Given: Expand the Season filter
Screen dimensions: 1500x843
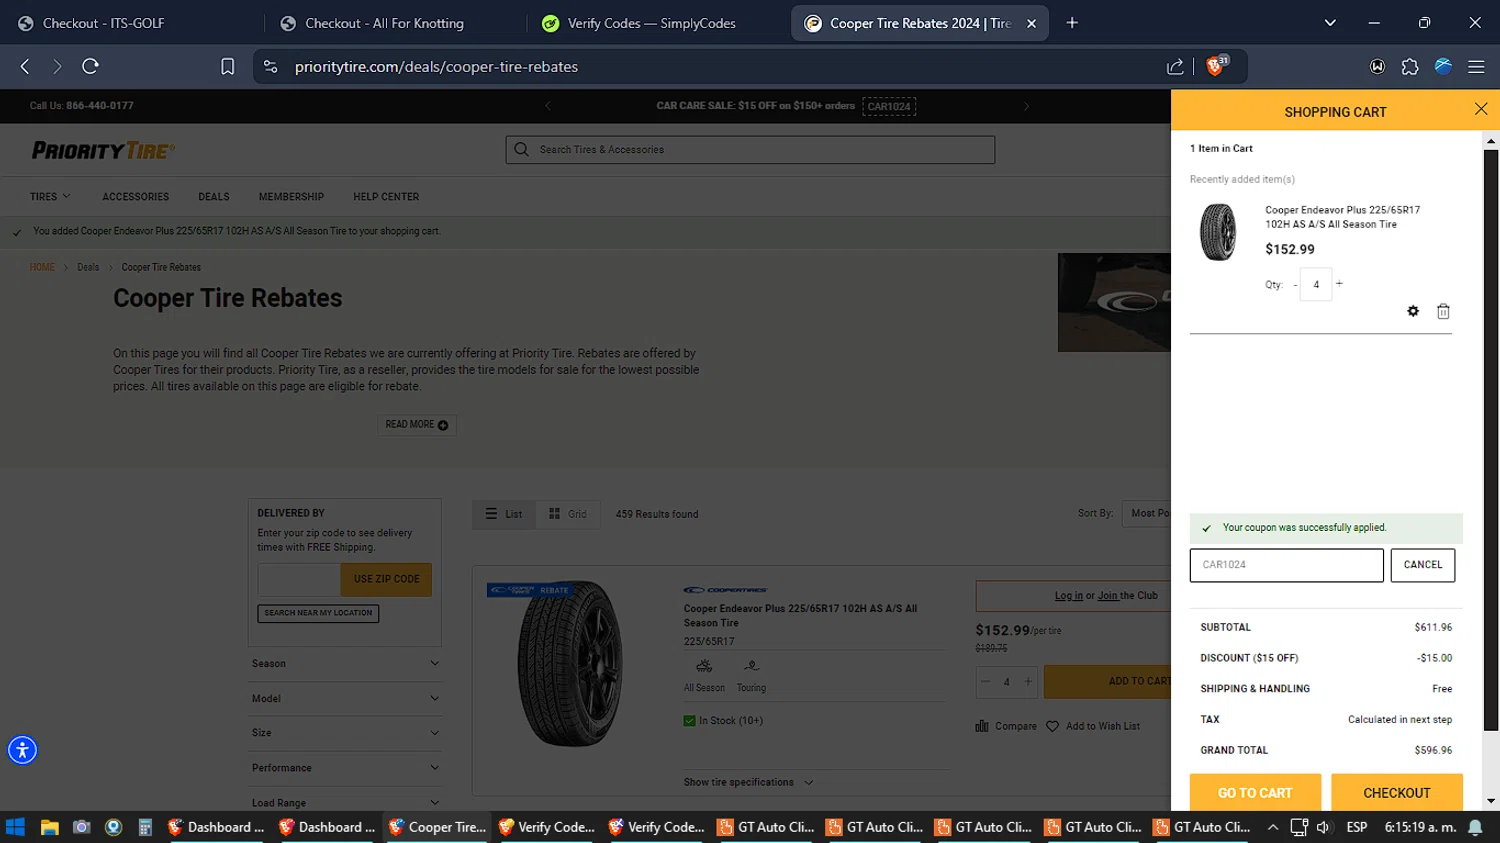Looking at the screenshot, I should tap(345, 664).
